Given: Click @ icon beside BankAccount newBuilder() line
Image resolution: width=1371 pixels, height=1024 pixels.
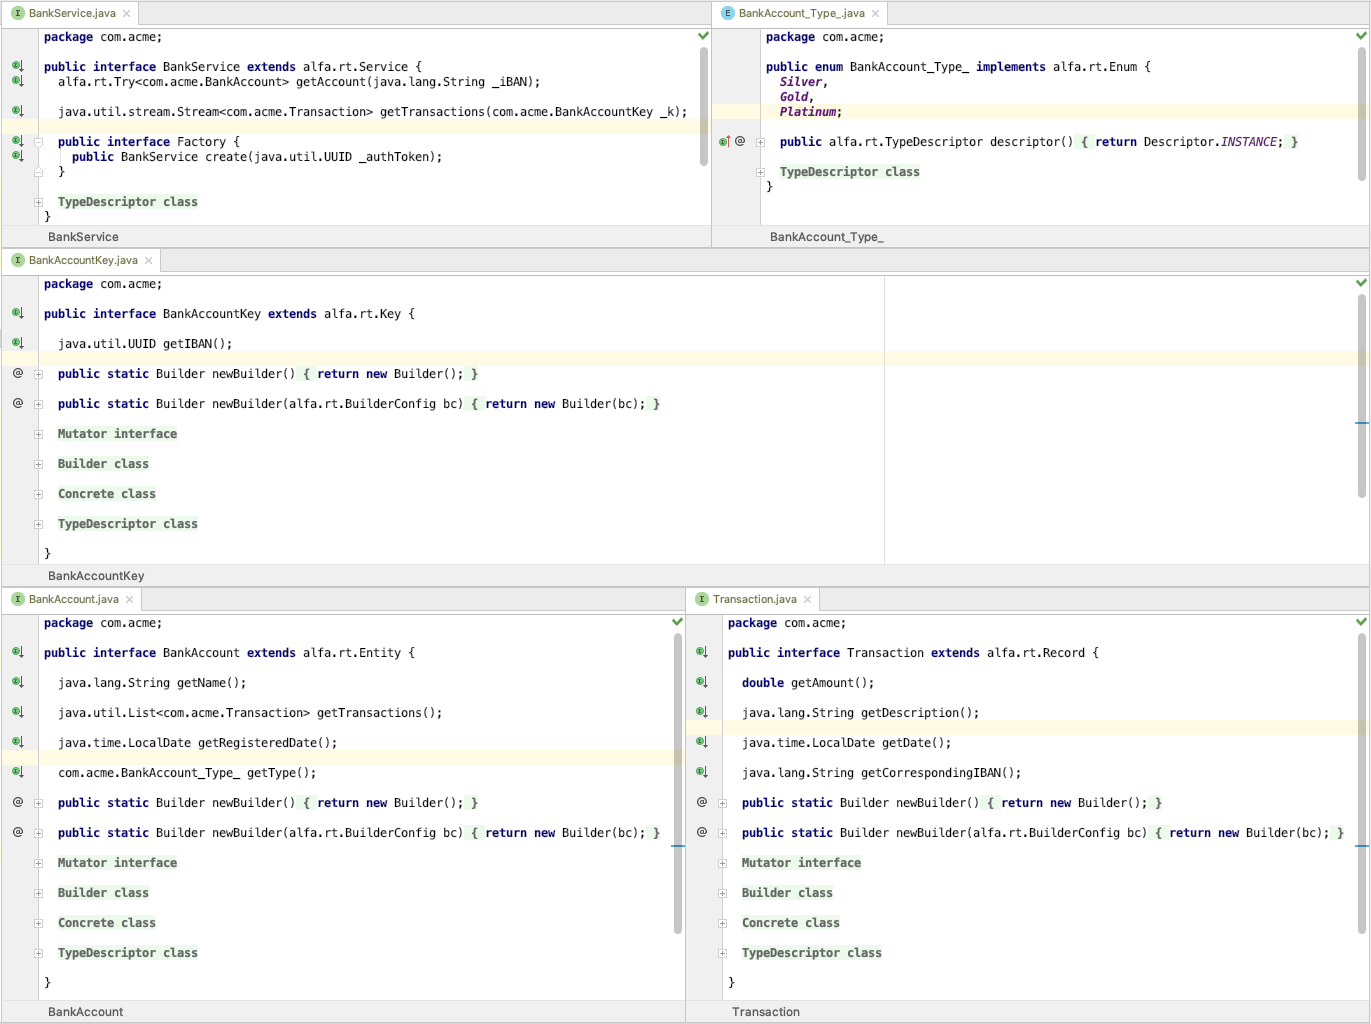Looking at the screenshot, I should 18,802.
